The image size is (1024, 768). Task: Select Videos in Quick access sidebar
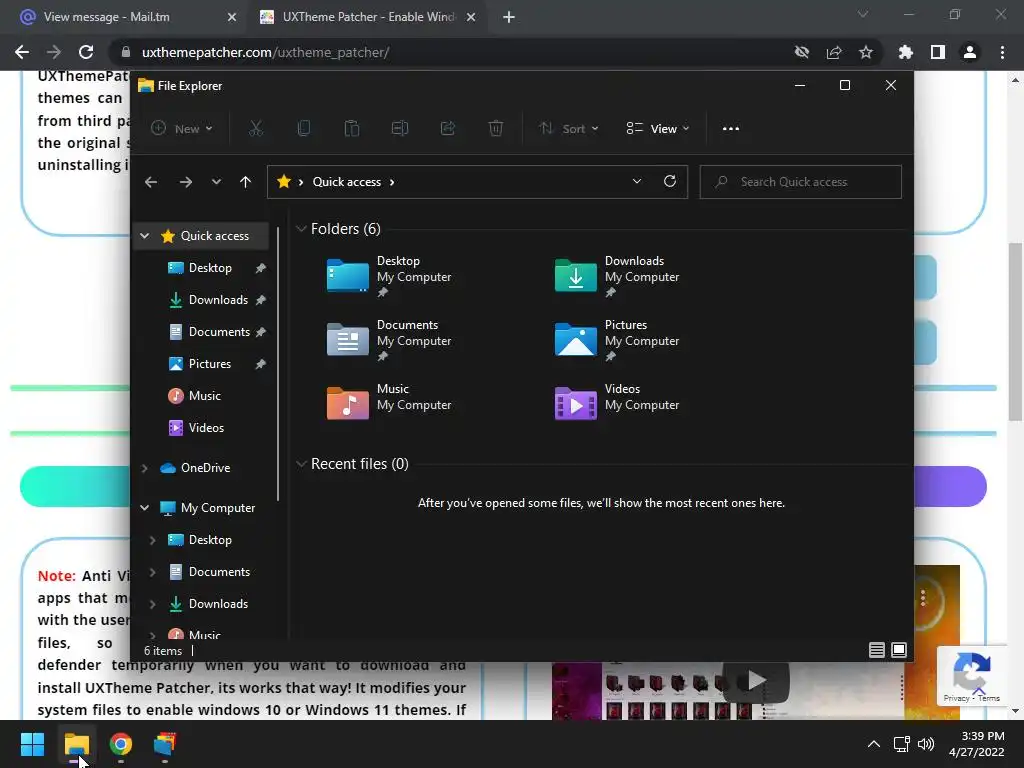205,428
